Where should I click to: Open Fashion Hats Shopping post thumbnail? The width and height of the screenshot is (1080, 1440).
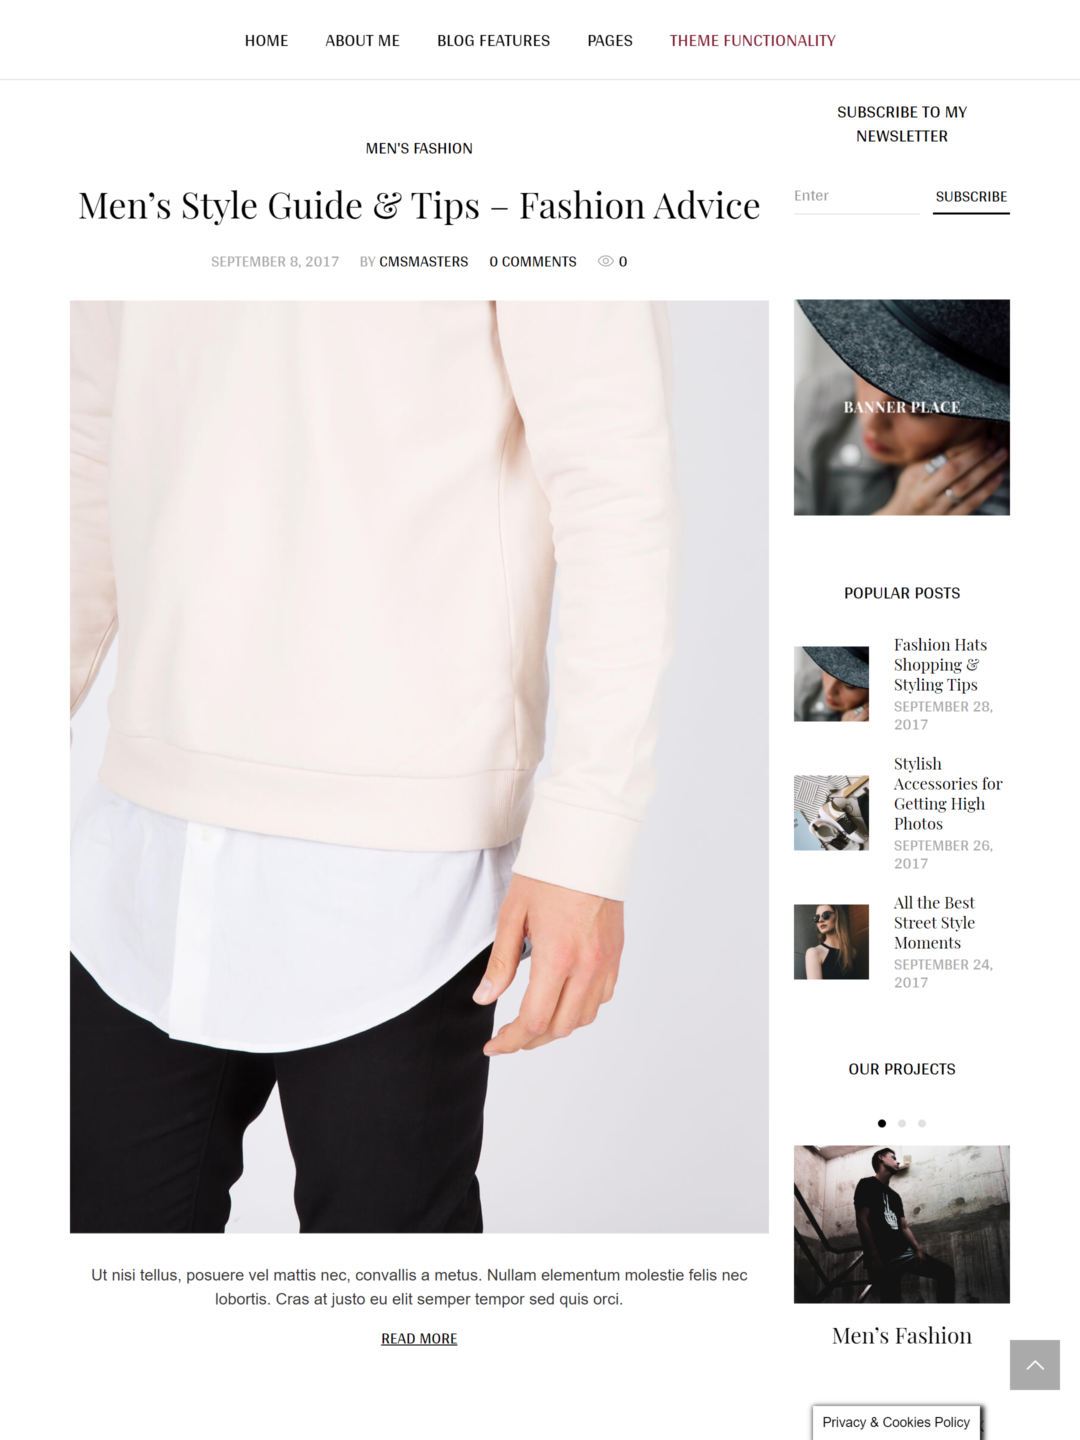(831, 684)
